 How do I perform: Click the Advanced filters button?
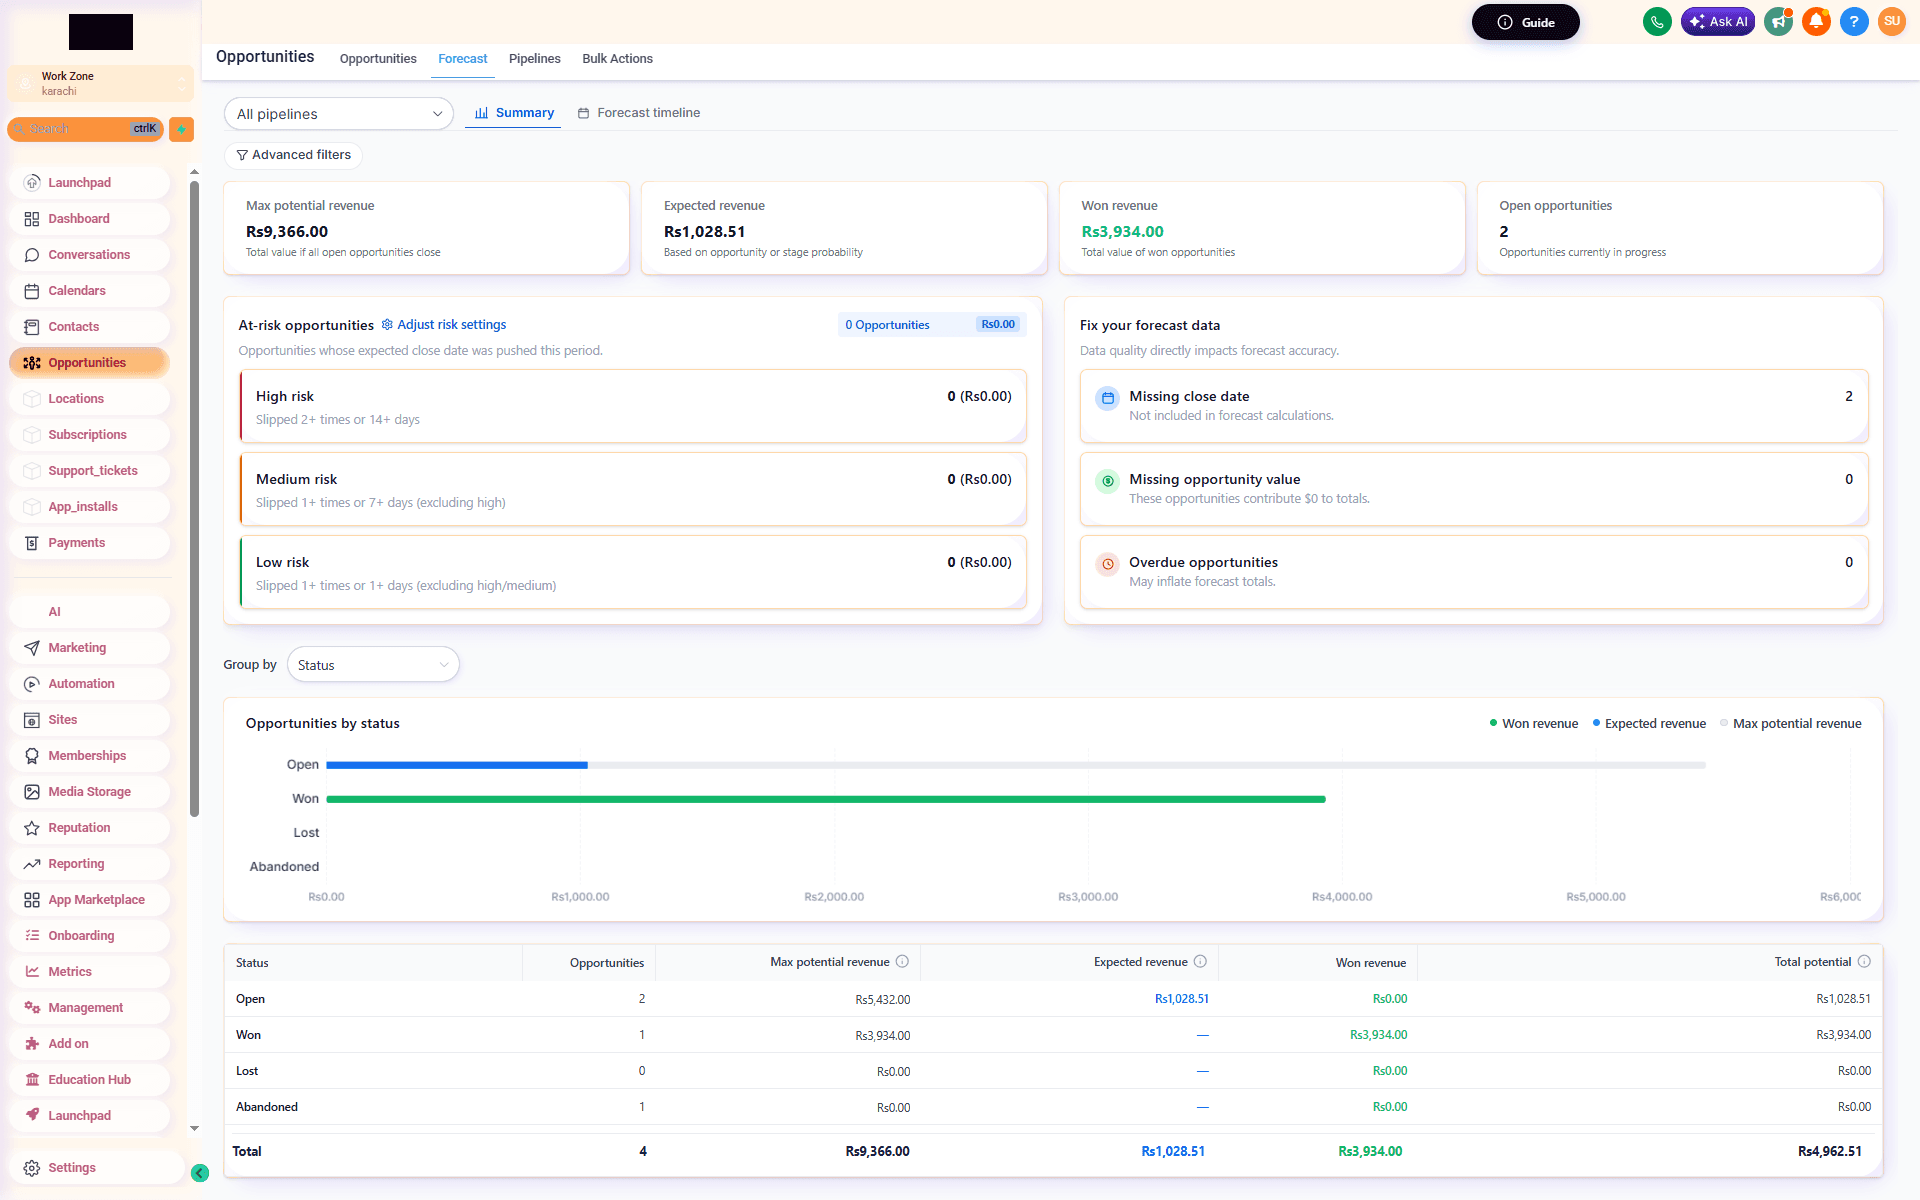coord(294,155)
